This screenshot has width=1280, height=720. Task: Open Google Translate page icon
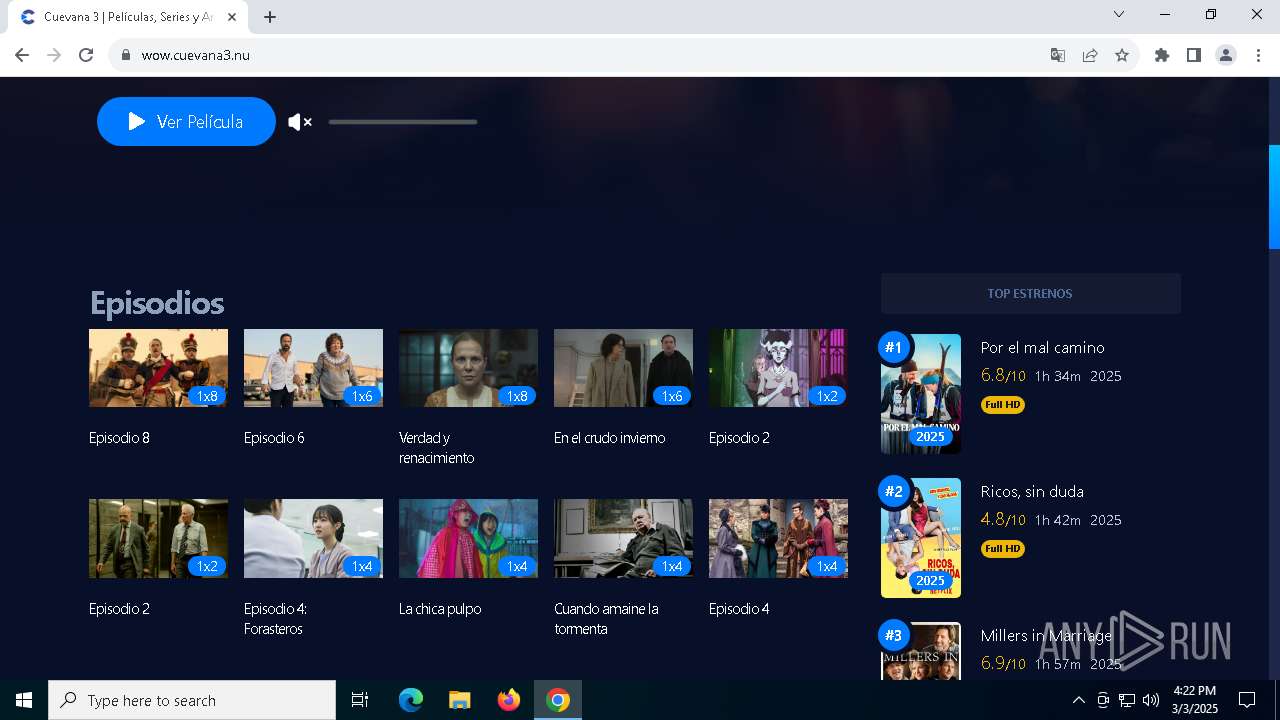coord(1058,55)
